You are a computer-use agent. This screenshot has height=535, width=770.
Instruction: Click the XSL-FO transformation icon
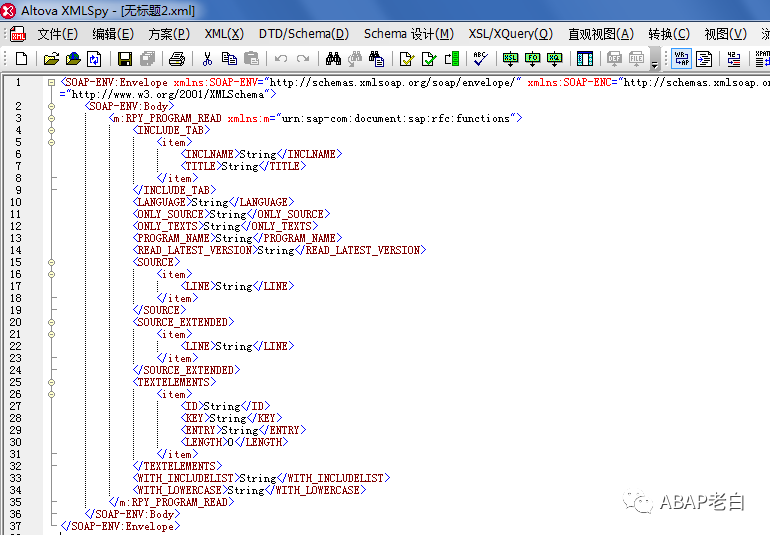tap(532, 59)
